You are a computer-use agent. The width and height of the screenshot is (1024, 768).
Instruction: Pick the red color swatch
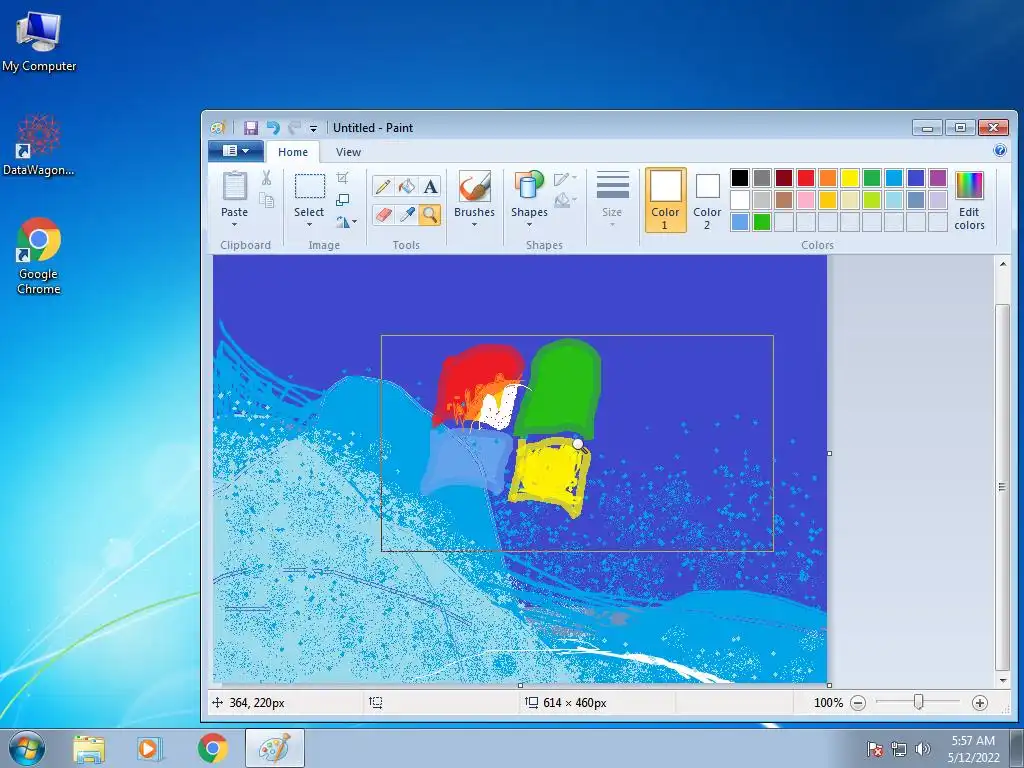pos(806,178)
